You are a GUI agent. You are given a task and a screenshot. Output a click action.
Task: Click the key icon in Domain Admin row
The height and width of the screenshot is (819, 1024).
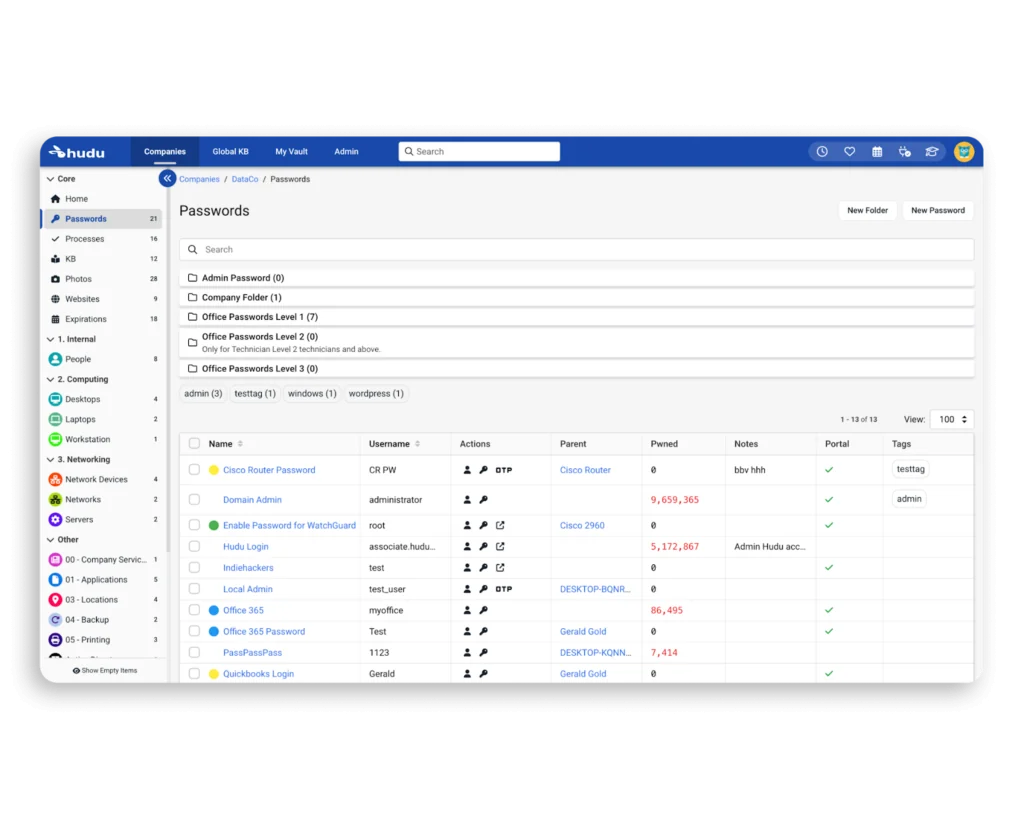tap(483, 500)
